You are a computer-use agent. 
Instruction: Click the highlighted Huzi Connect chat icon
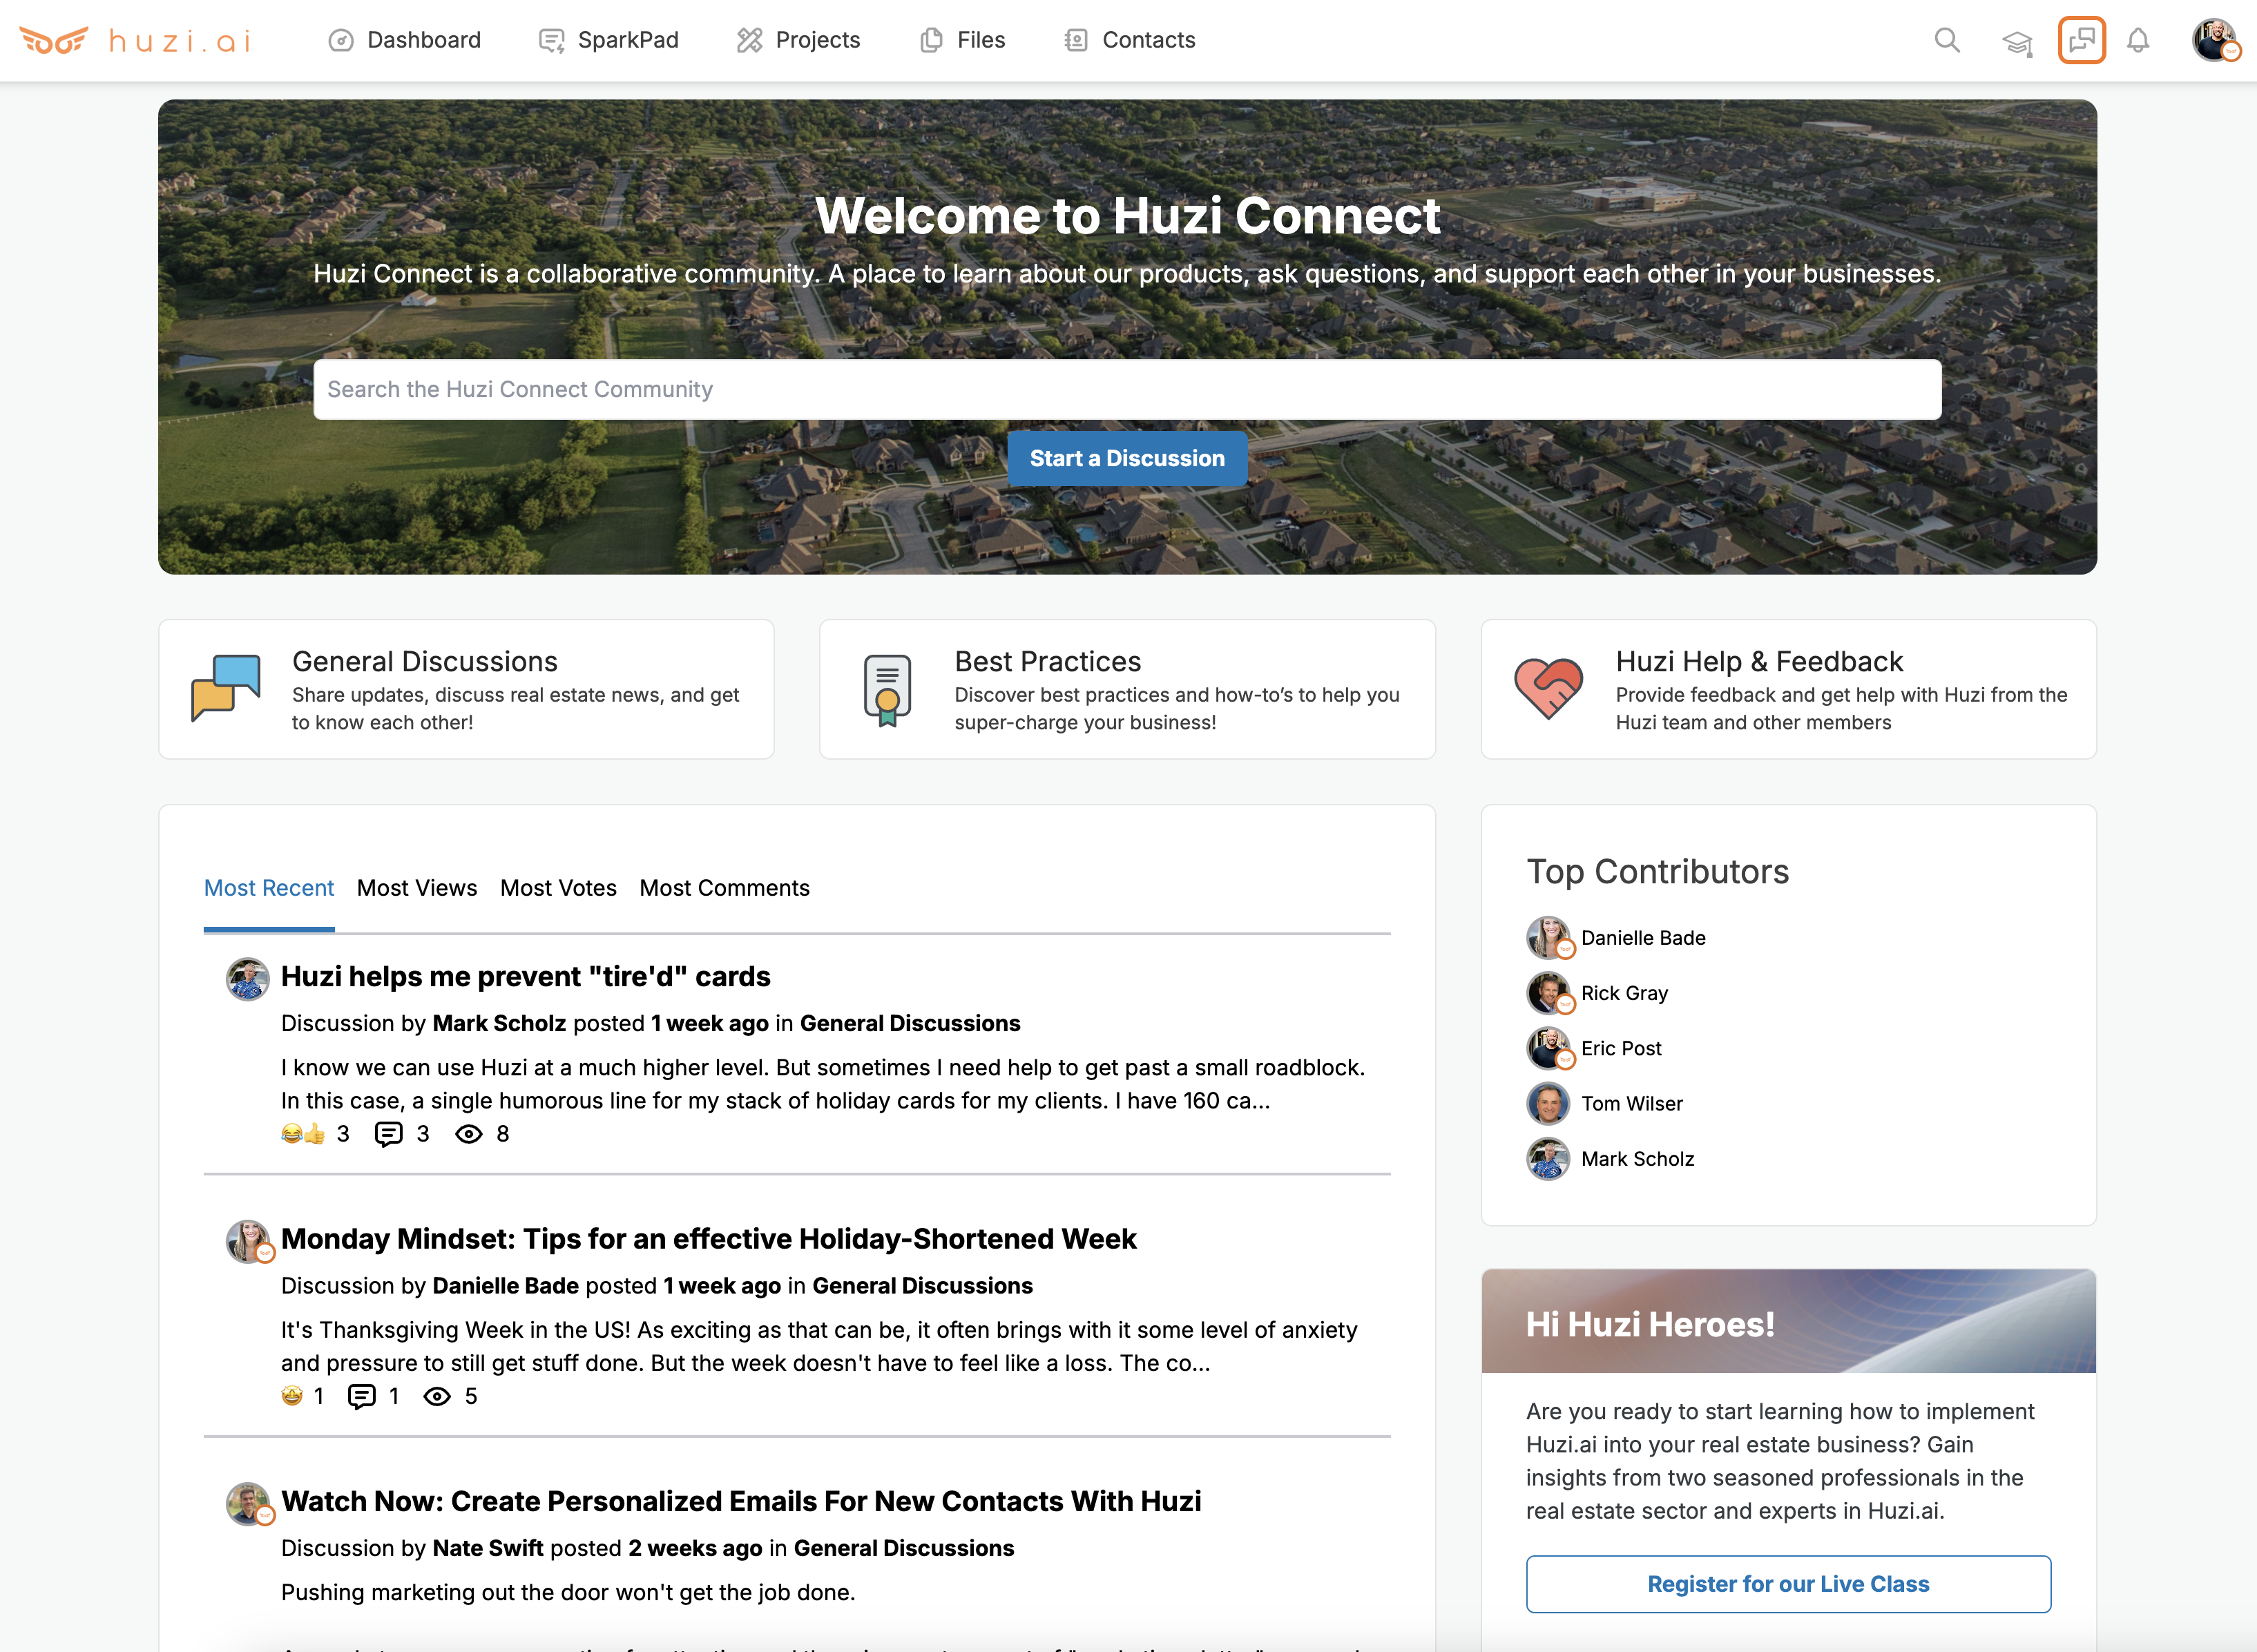[x=2082, y=40]
